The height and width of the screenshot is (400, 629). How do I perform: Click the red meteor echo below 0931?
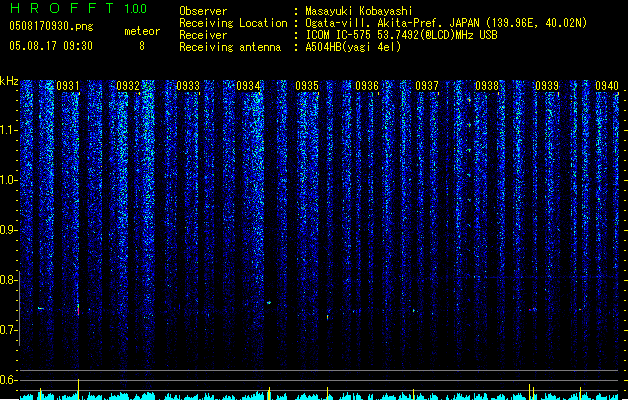(x=79, y=310)
